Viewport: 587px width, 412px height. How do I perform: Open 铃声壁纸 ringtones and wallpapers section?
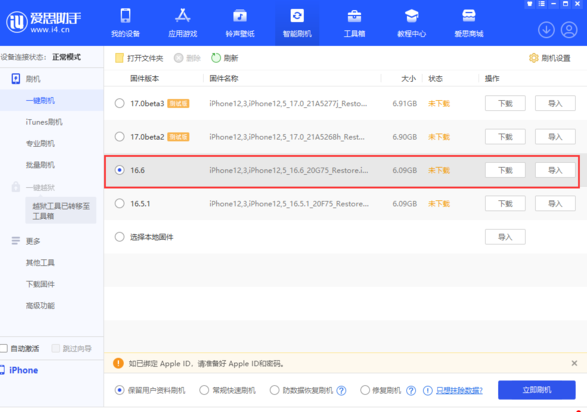click(240, 23)
